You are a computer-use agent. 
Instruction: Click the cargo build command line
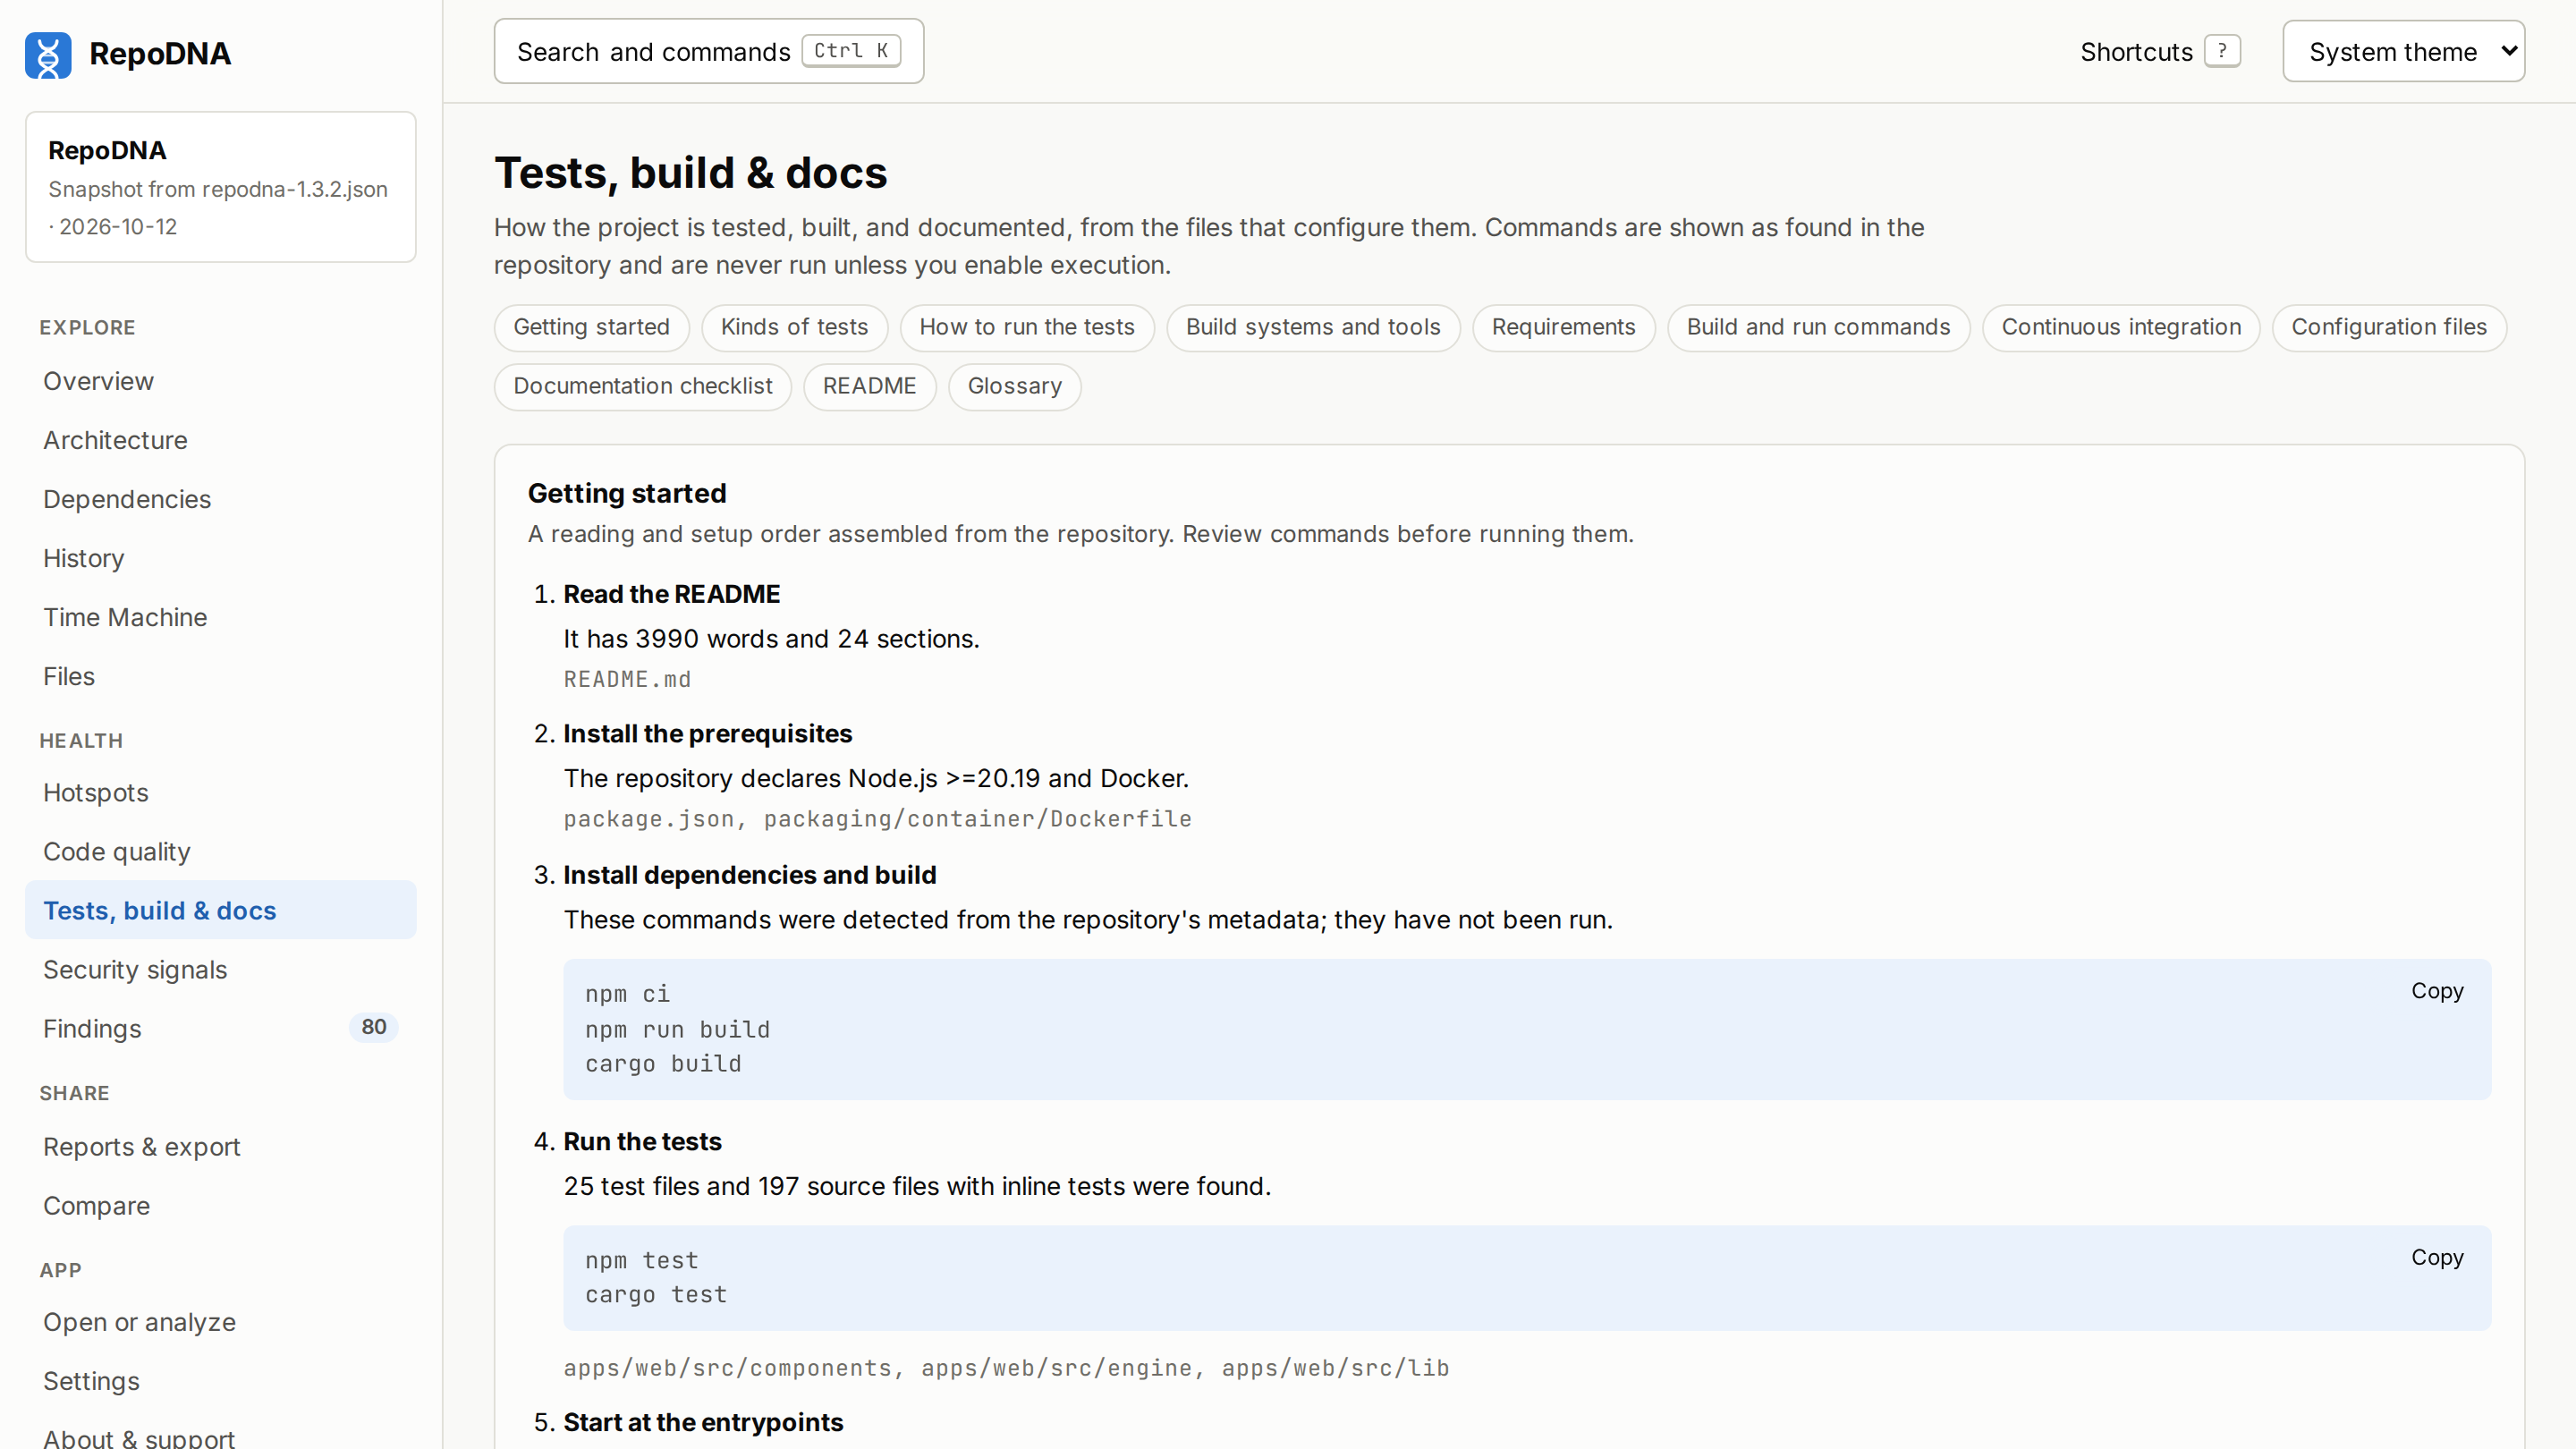[663, 1064]
